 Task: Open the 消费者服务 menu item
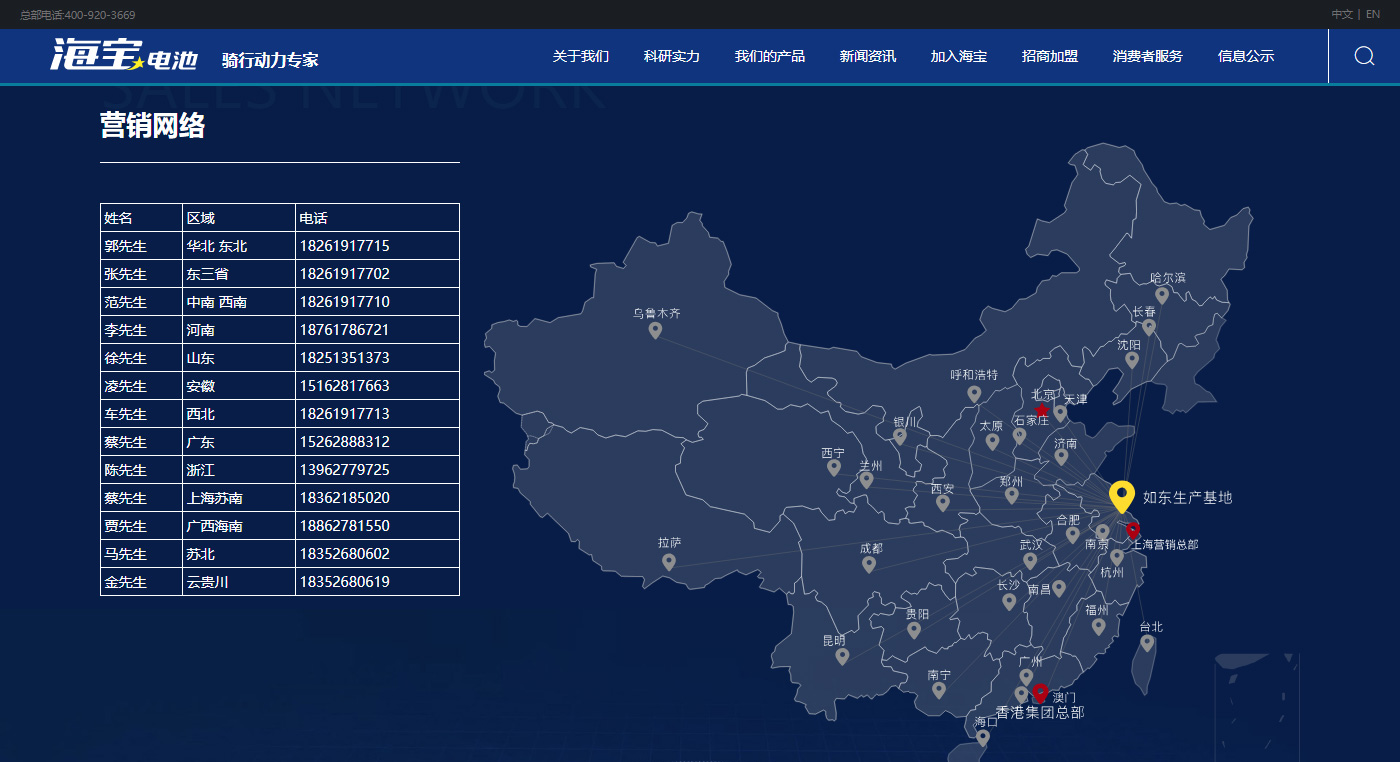[1147, 56]
